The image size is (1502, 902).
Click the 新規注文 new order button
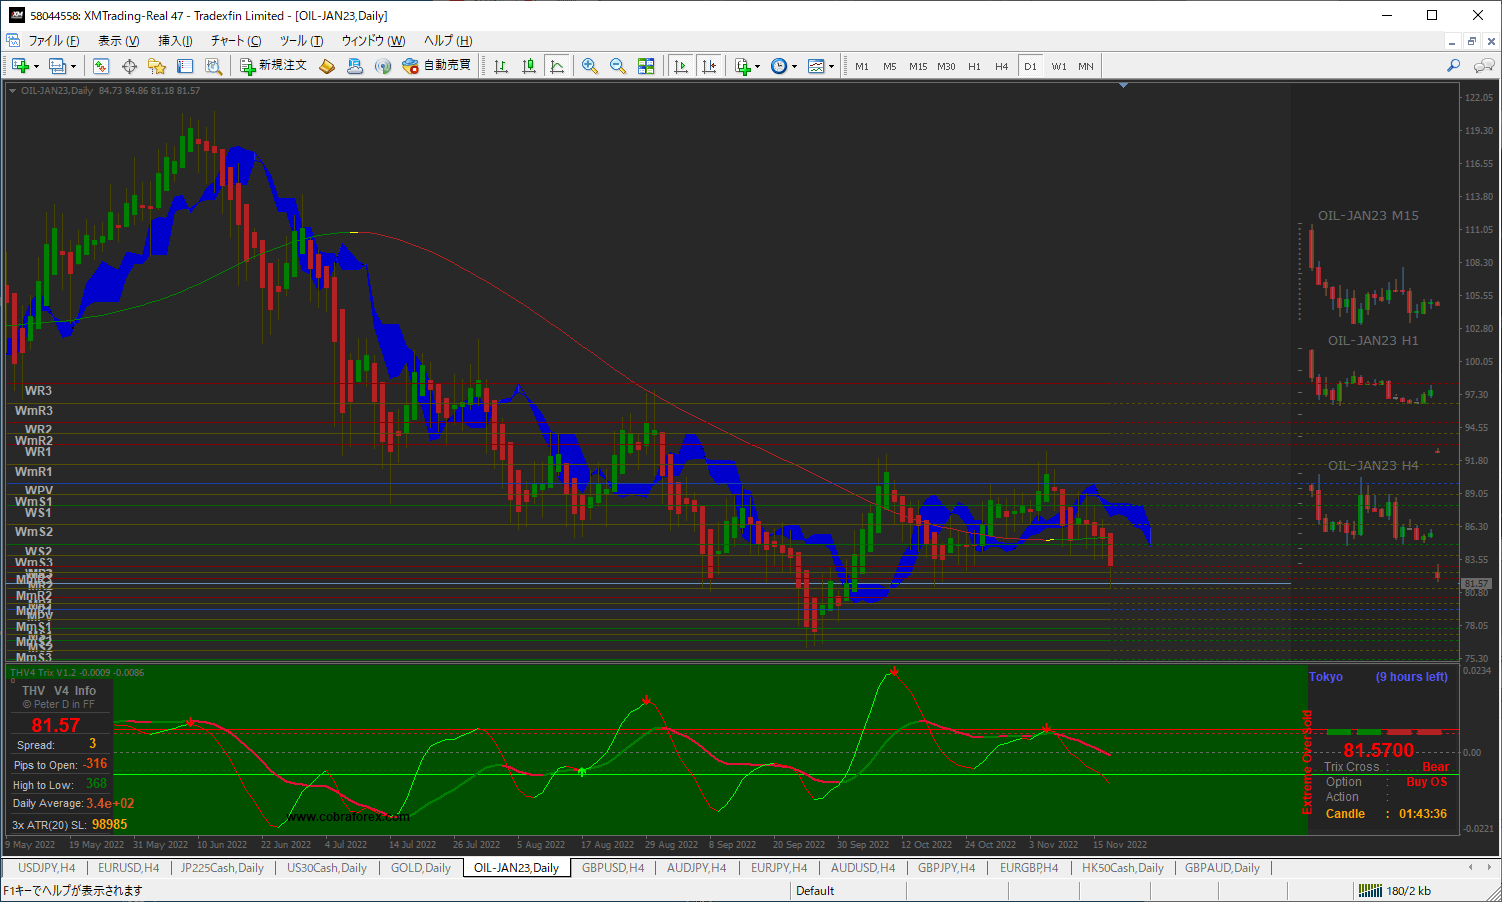pos(273,66)
